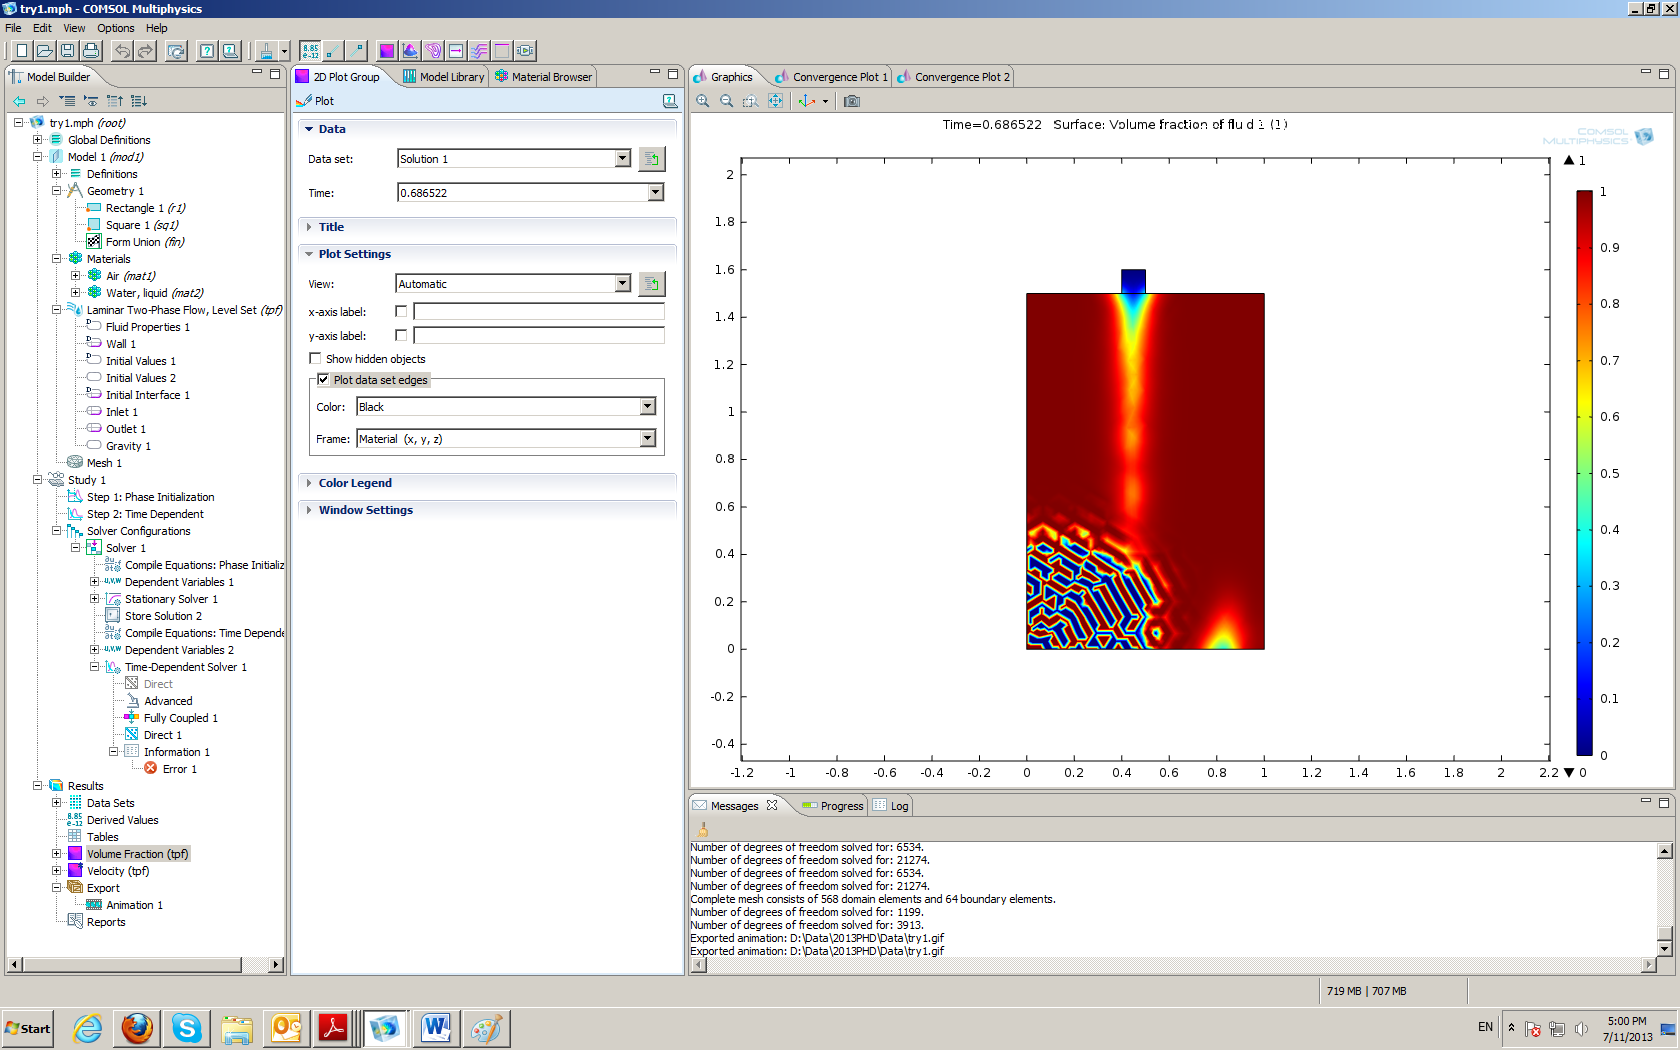Image resolution: width=1680 pixels, height=1050 pixels.
Task: Open the Time dropdown showing 0.686522
Action: (655, 193)
